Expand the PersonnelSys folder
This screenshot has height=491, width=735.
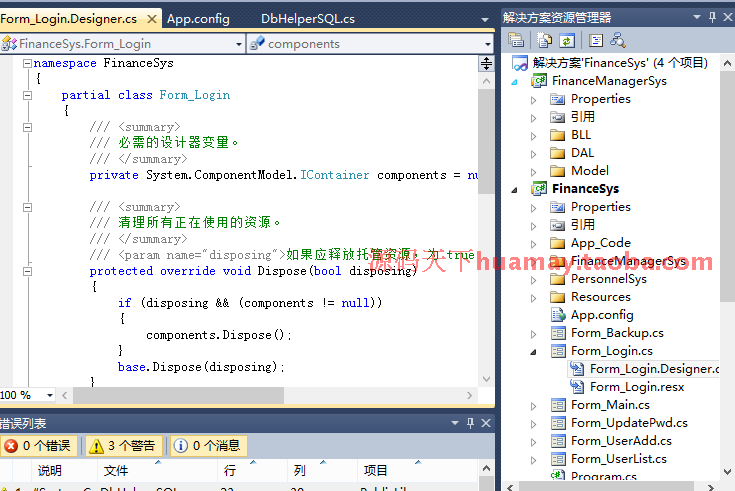click(x=533, y=280)
